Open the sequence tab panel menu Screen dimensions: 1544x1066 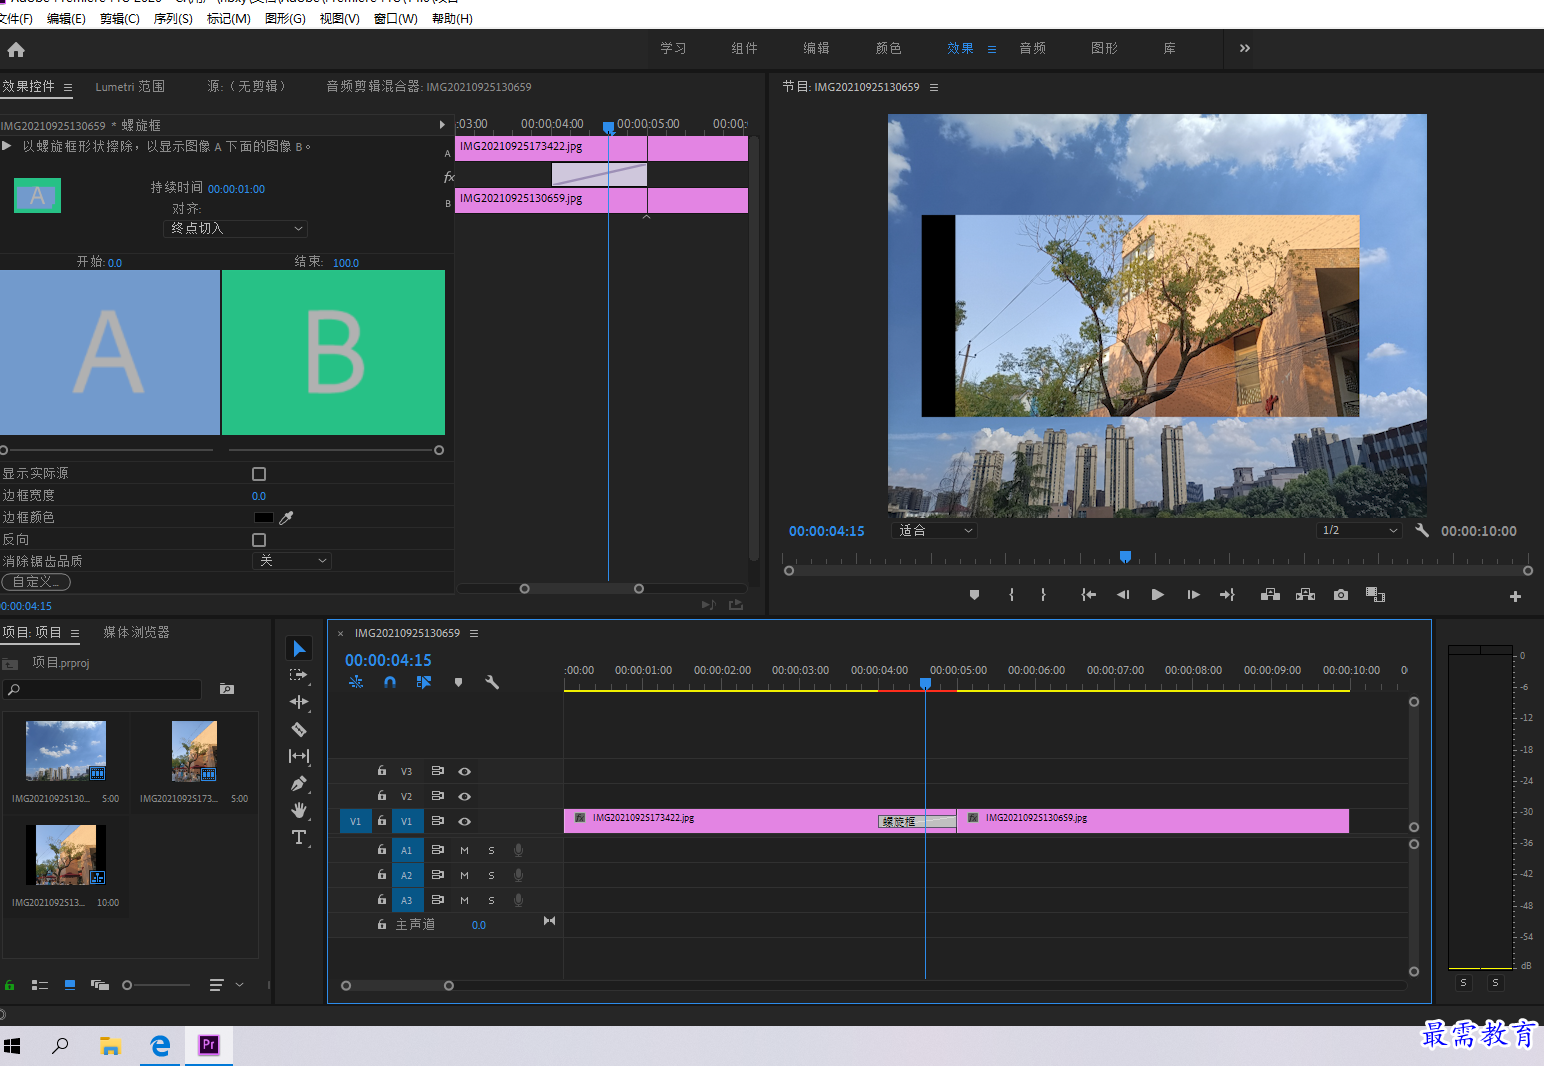(474, 633)
